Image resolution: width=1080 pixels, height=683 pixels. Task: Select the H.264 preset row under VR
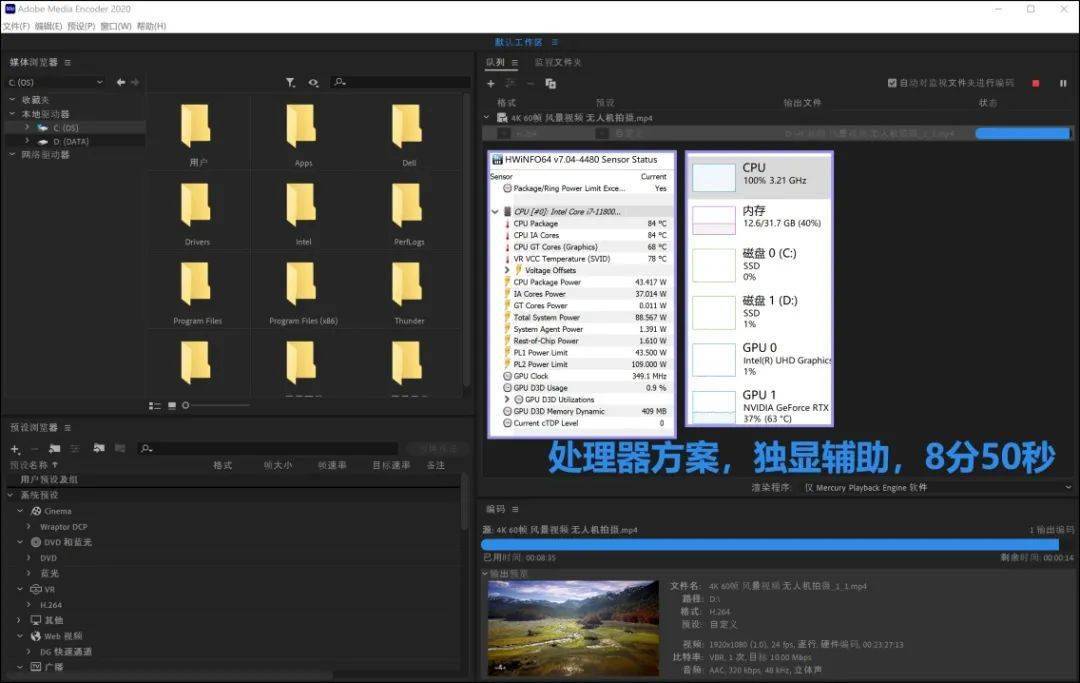point(51,605)
